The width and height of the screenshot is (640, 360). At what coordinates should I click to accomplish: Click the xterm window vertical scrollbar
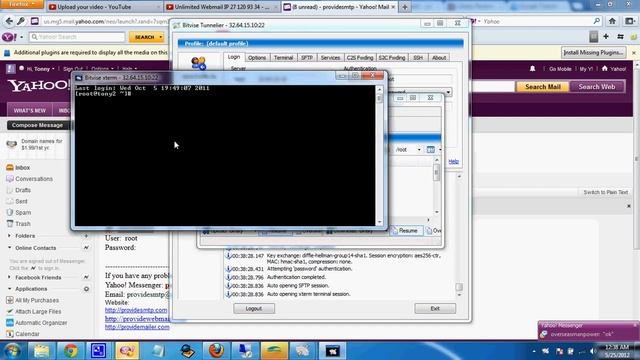(380, 156)
